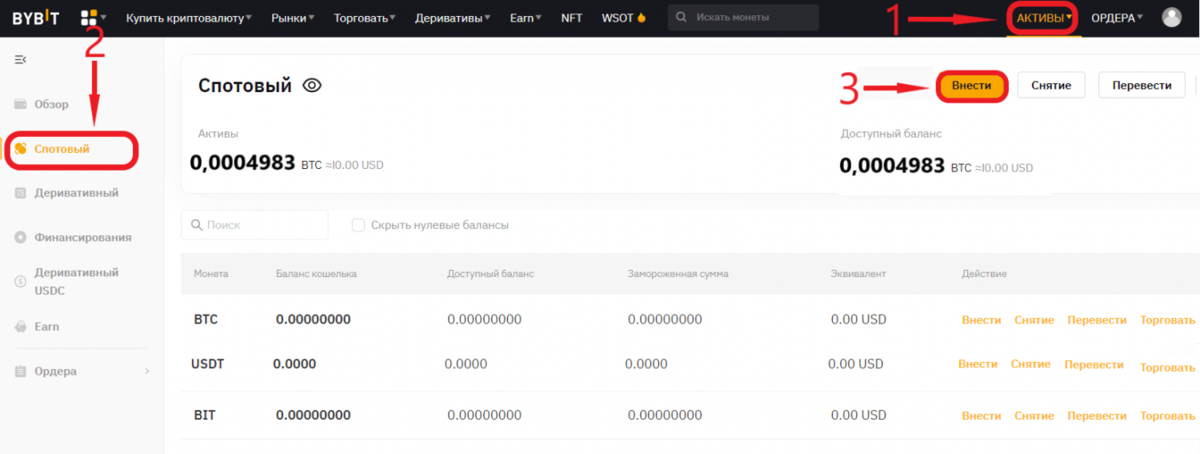Open Торговать dropdown menu
This screenshot has width=1200, height=454.
coord(364,18)
